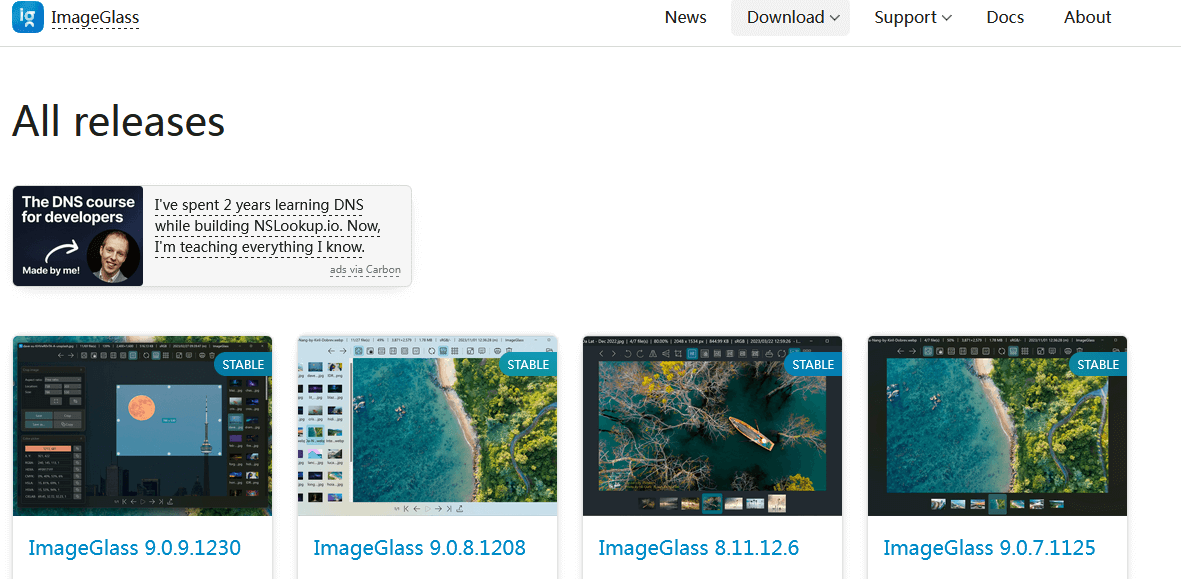Open the ImageGlass 8.11.12.6 screenshot thumbnail
1181x579 pixels.
[x=712, y=426]
